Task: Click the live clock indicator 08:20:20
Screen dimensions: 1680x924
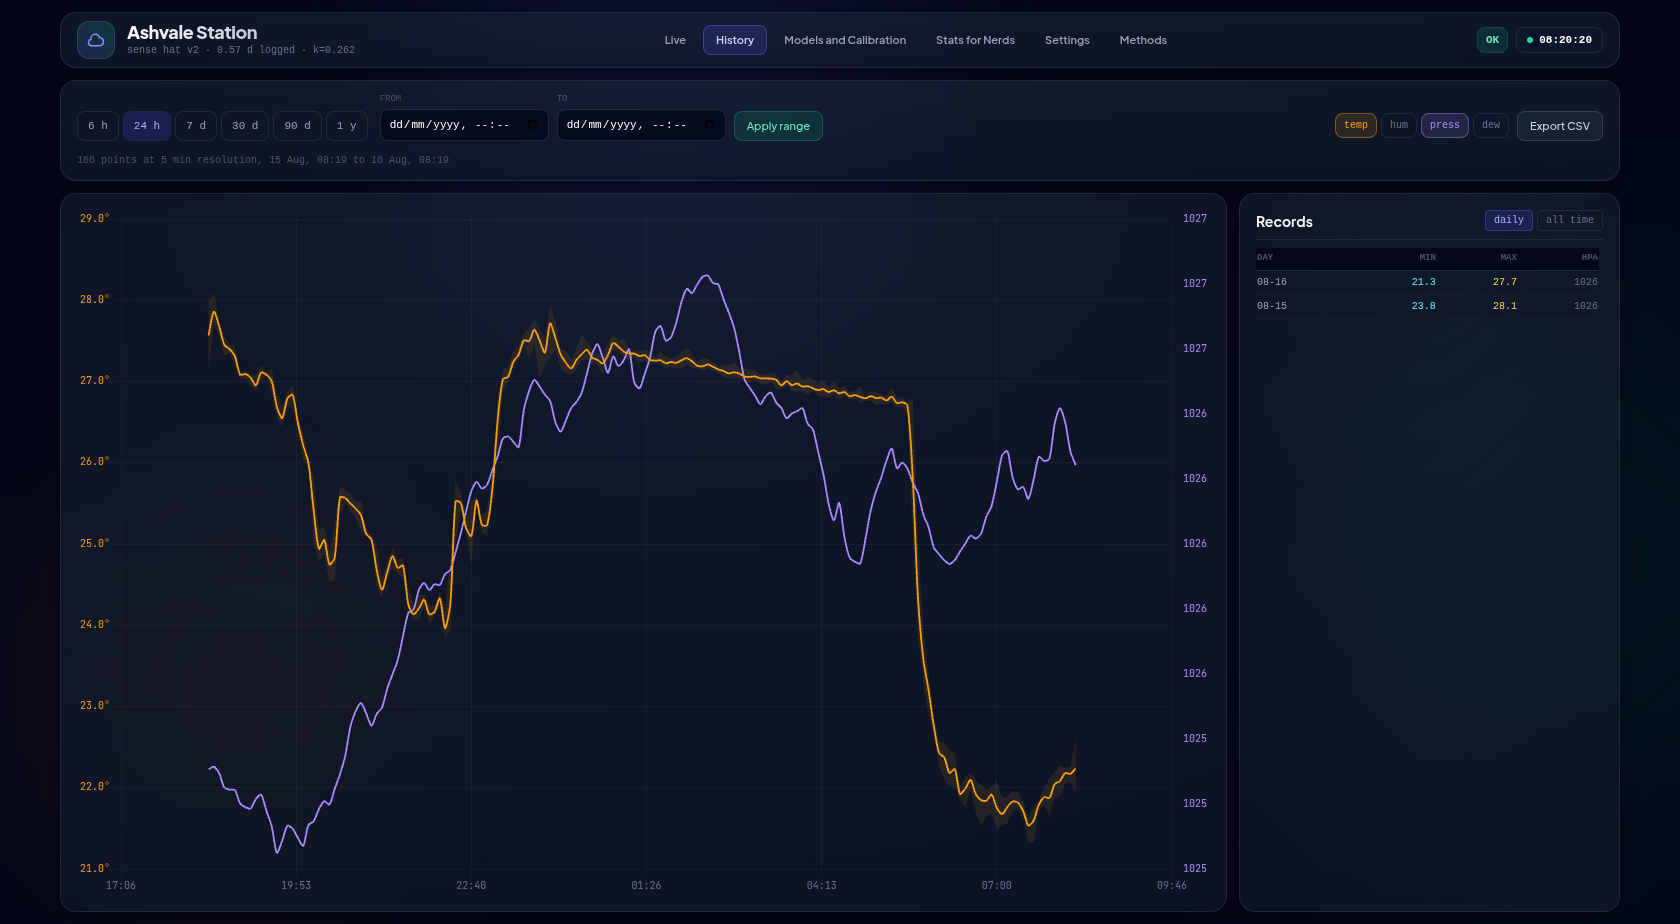Action: 1559,40
